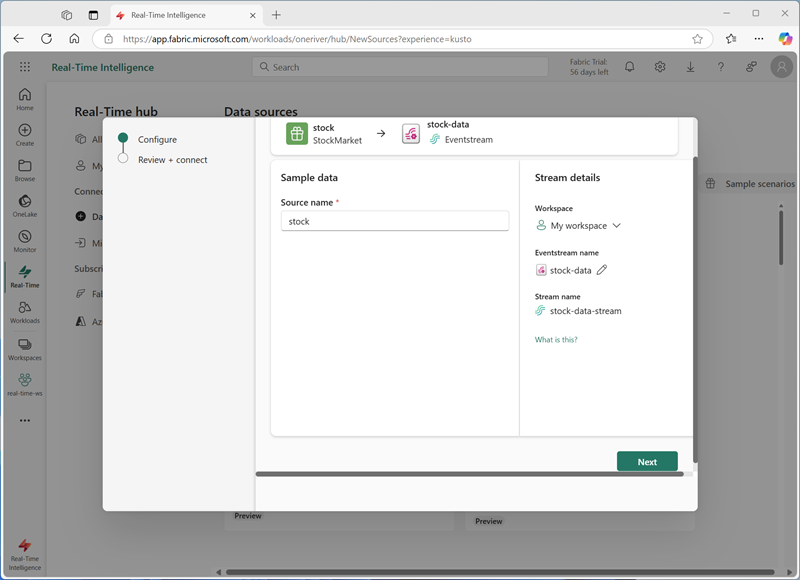Image resolution: width=800 pixels, height=580 pixels.
Task: Toggle the vertical tabs button
Action: click(93, 15)
